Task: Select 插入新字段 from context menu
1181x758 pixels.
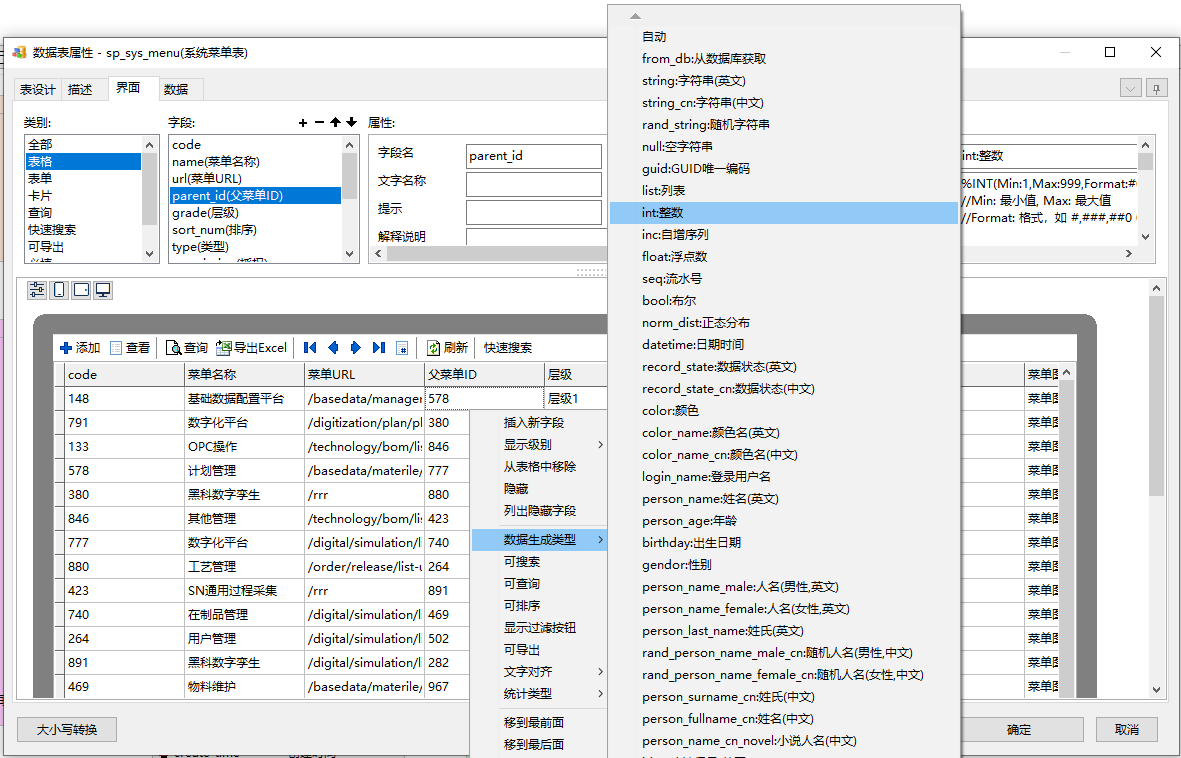Action: coord(539,423)
